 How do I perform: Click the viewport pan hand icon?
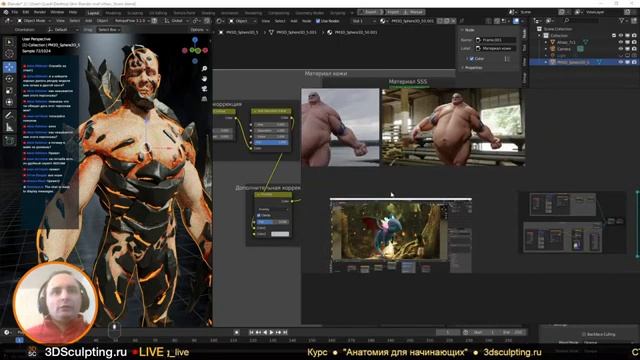point(204,78)
